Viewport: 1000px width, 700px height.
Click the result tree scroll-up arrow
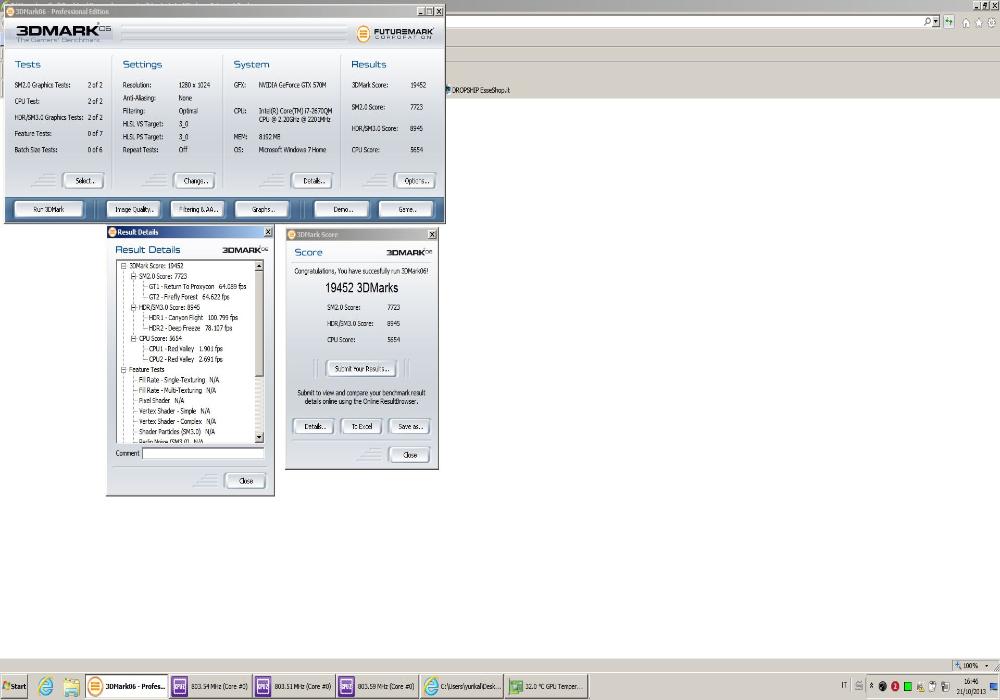(259, 266)
